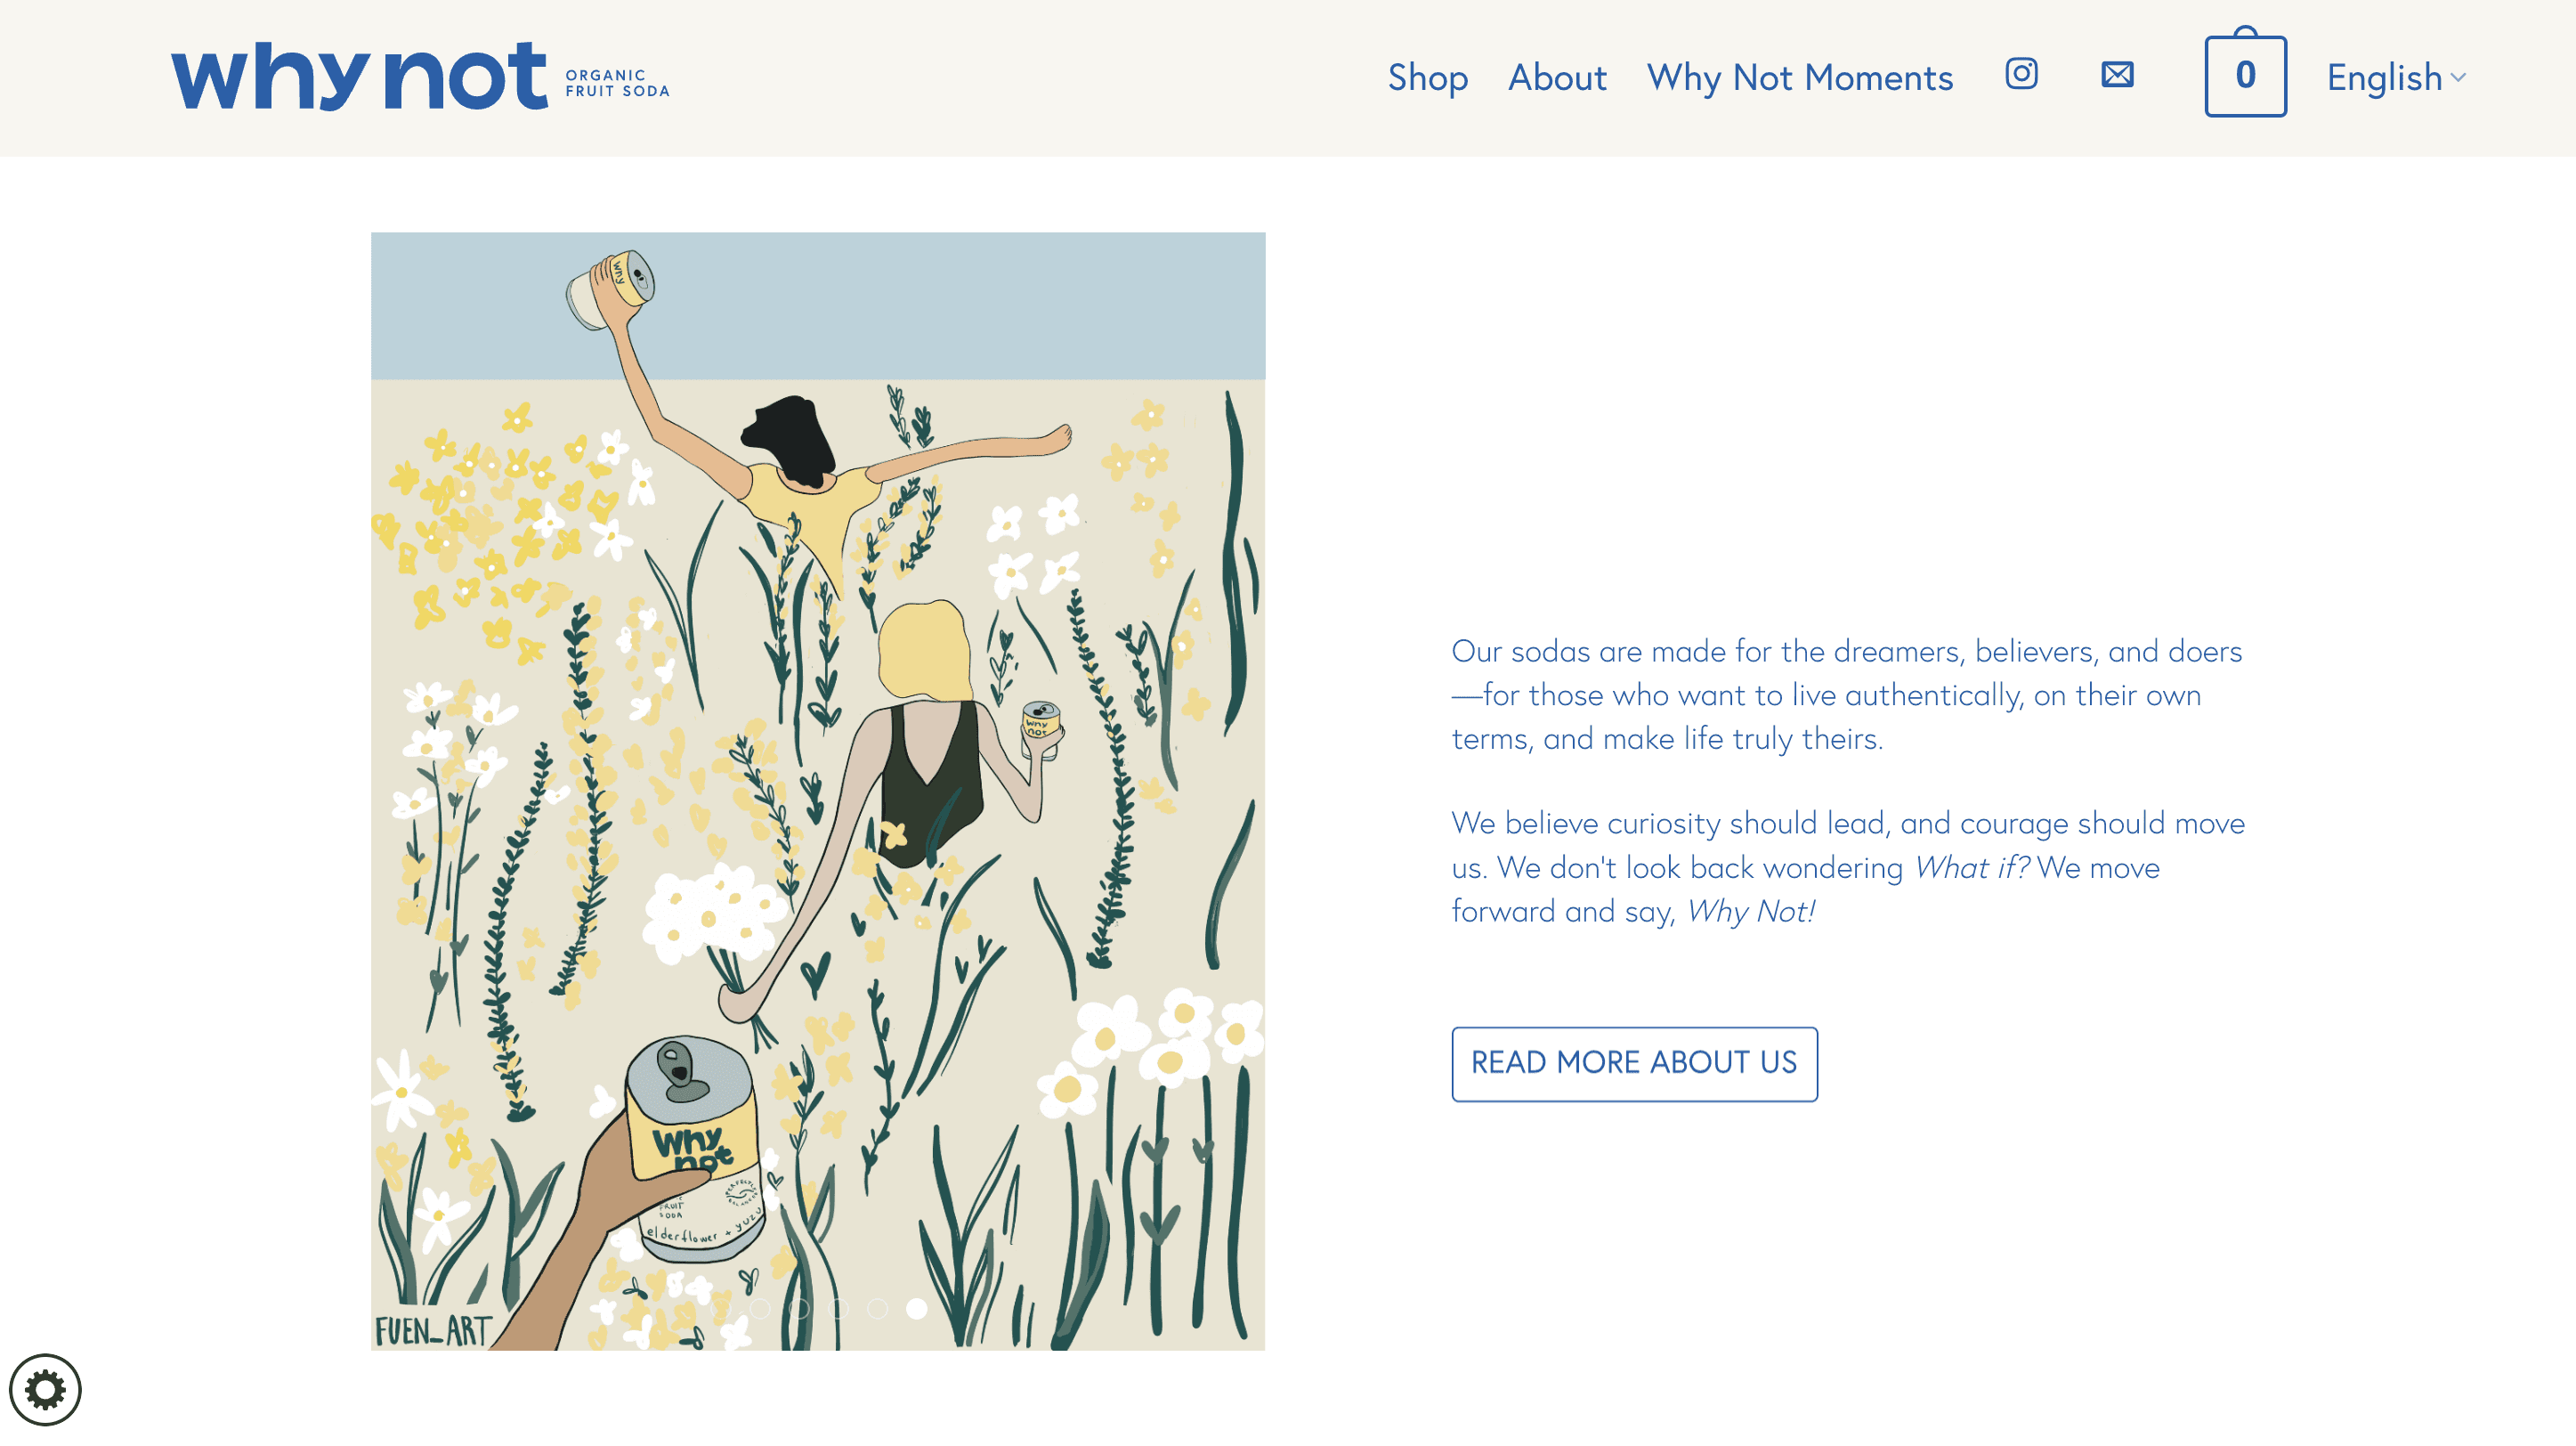Click the email envelope icon
Image resolution: width=2576 pixels, height=1446 pixels.
click(x=2117, y=74)
